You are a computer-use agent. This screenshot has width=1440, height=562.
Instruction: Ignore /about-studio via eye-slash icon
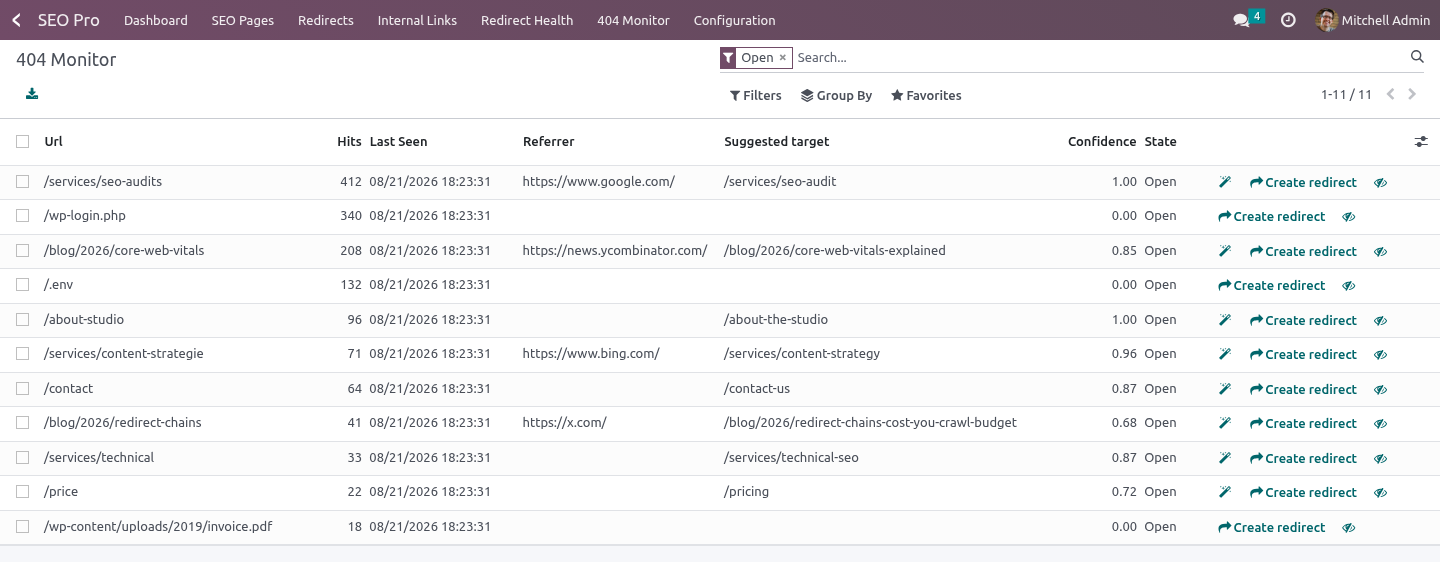point(1381,320)
